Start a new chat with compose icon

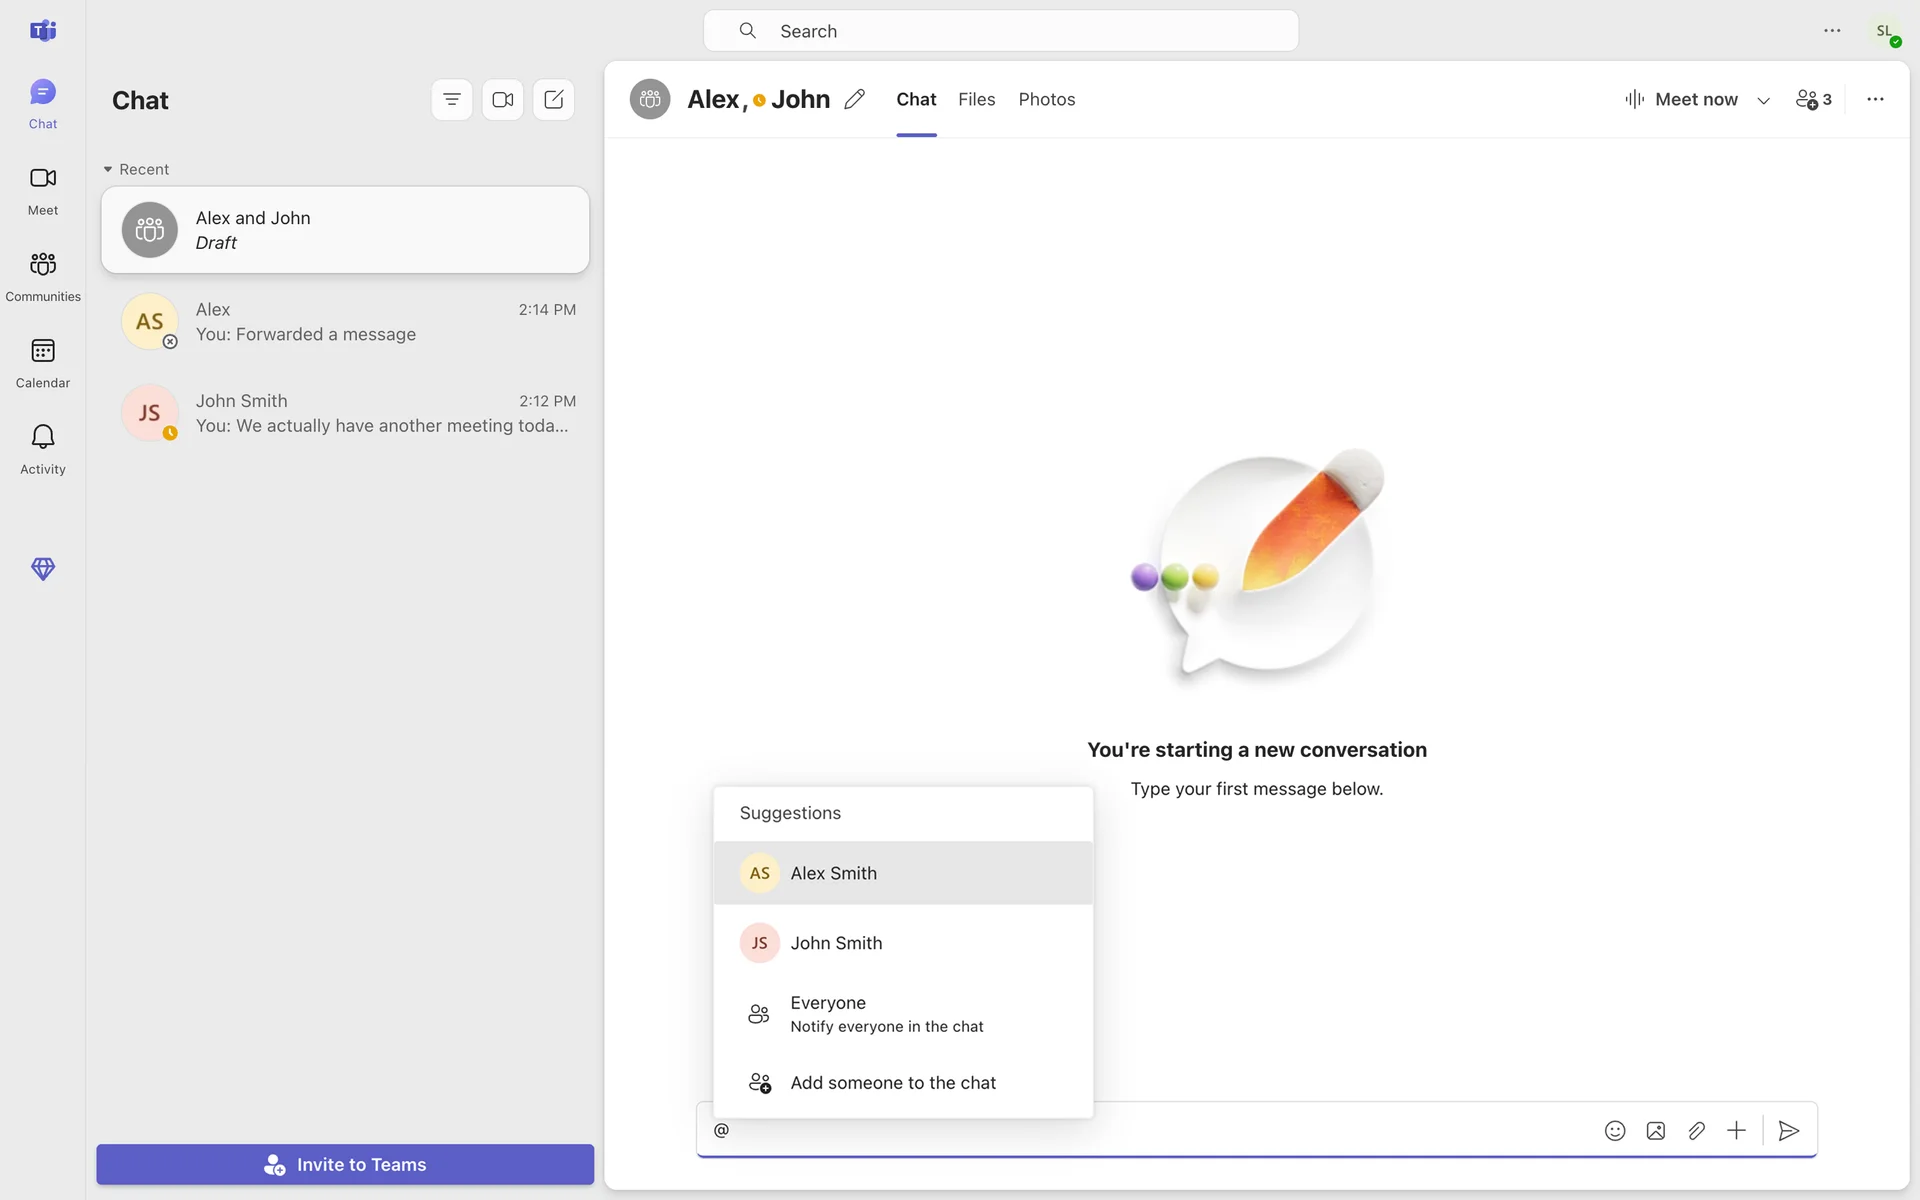(553, 99)
